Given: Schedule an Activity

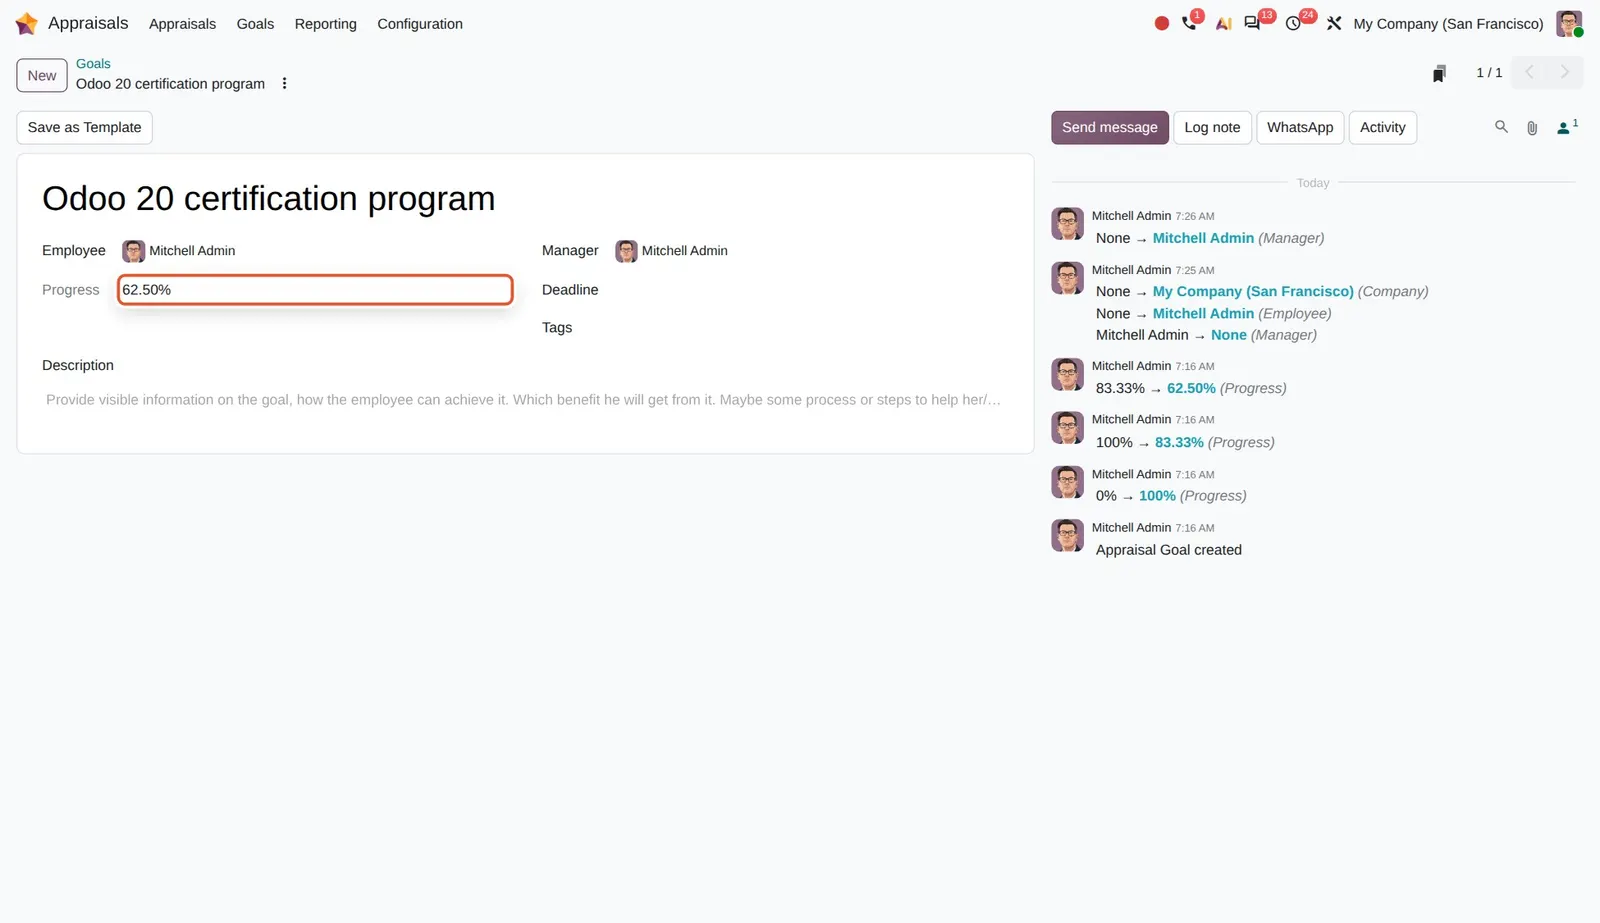Looking at the screenshot, I should click(1382, 127).
